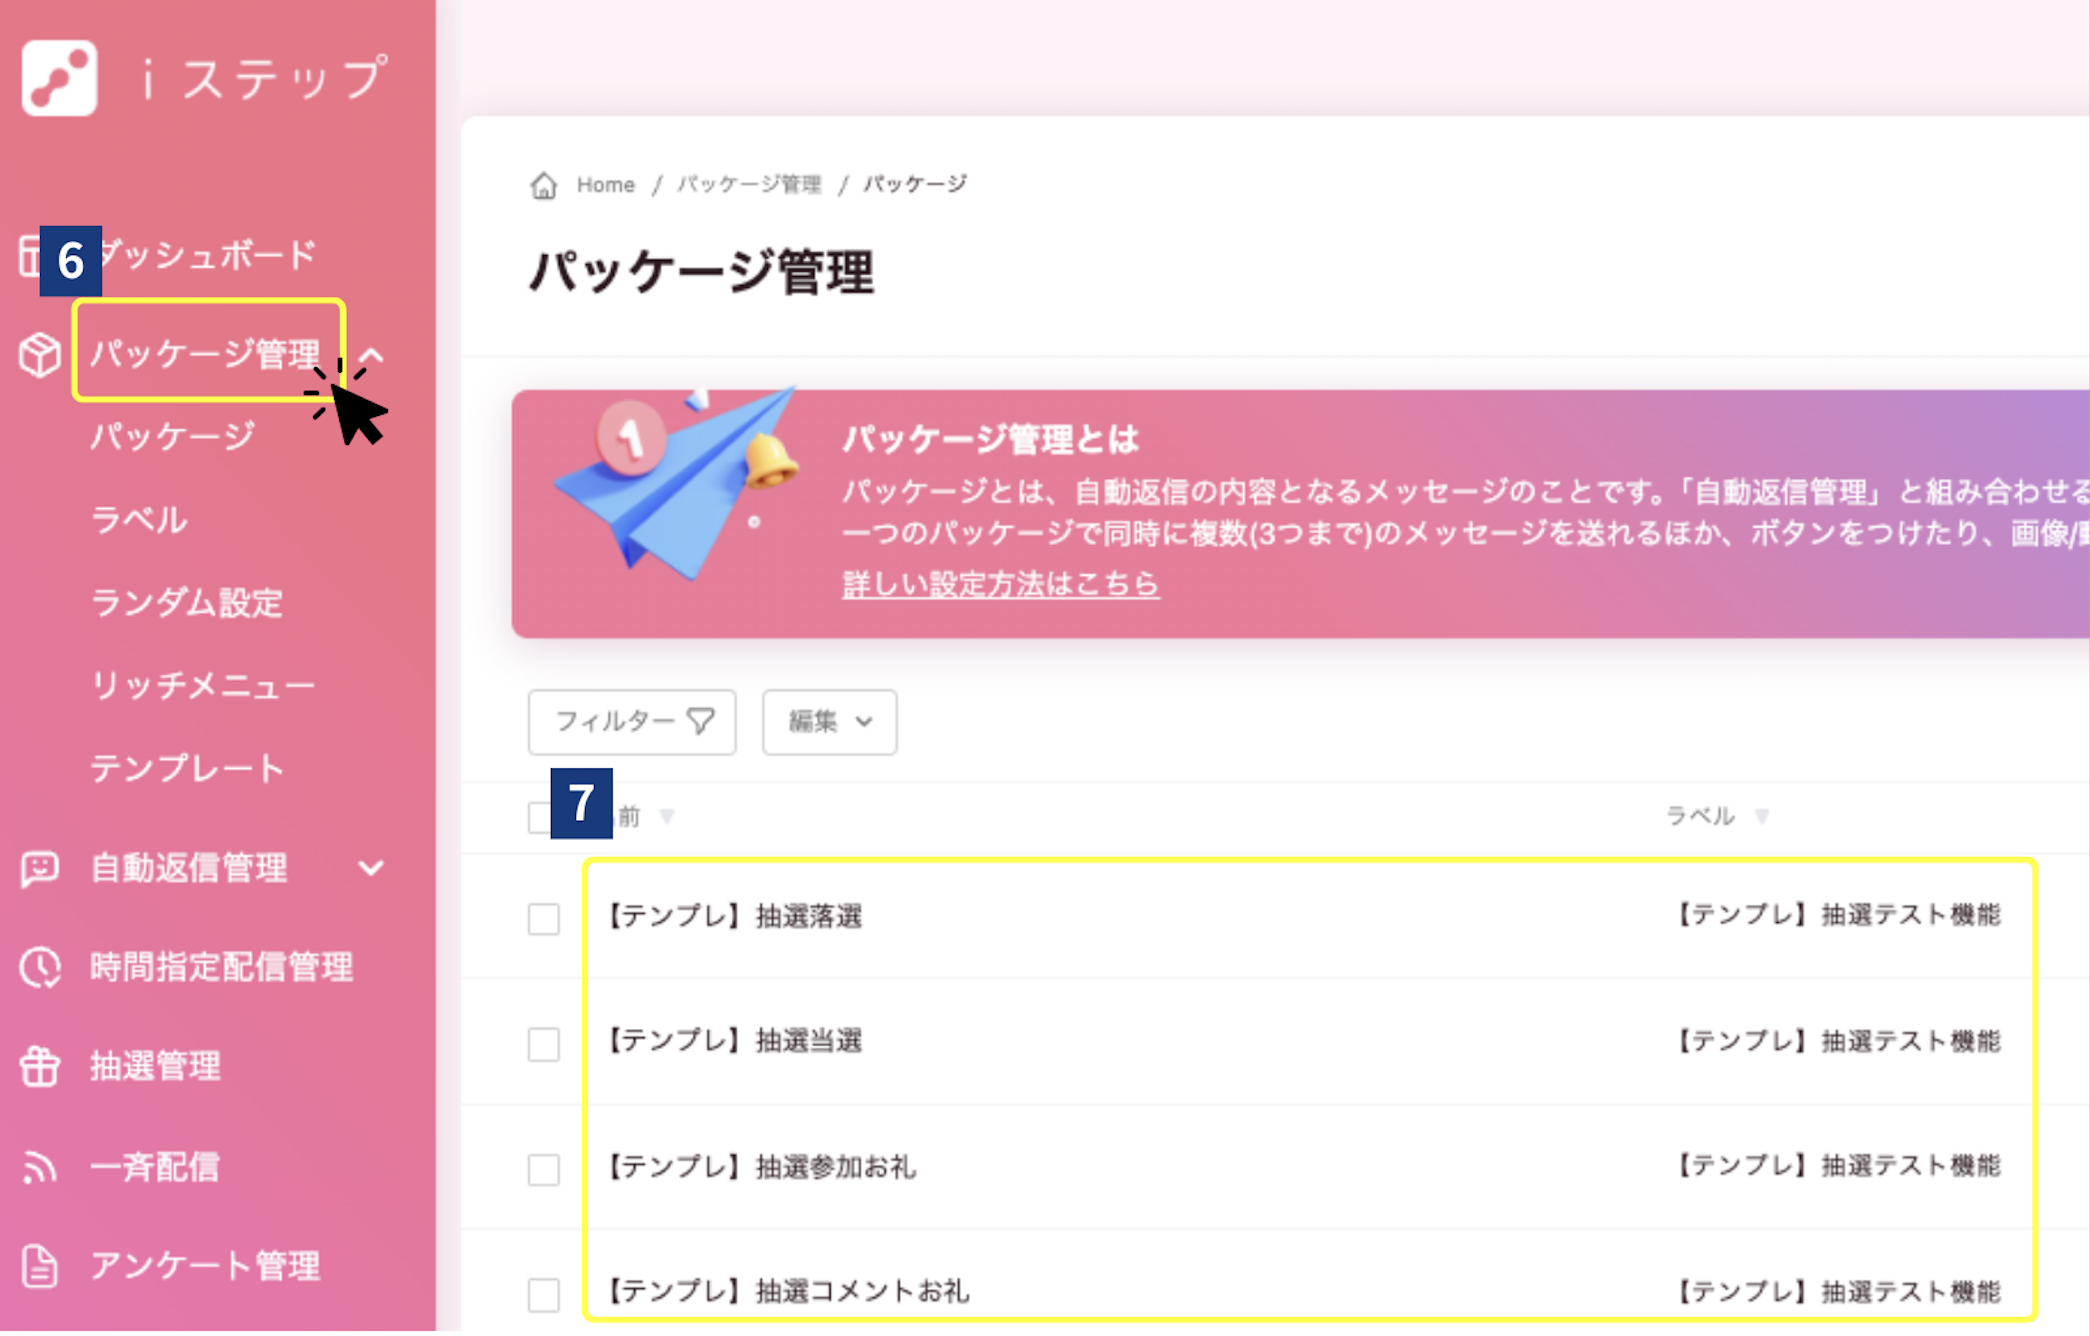Viewport: 2090px width, 1336px height.
Task: Click Home in the breadcrumb
Action: click(606, 185)
